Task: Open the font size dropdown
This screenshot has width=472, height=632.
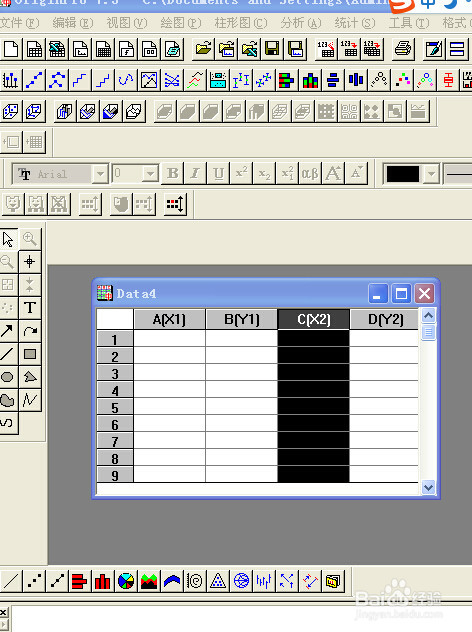Action: pyautogui.click(x=150, y=174)
